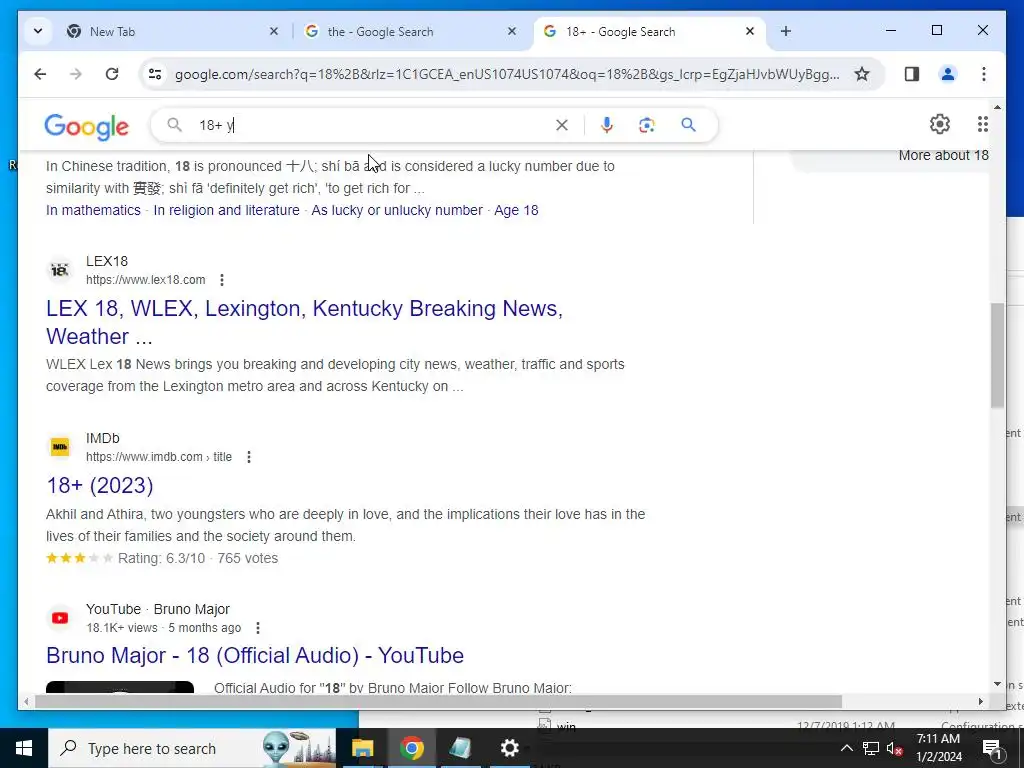Viewport: 1024px width, 768px height.
Task: Click the YouTube site favicon
Action: (x=60, y=618)
